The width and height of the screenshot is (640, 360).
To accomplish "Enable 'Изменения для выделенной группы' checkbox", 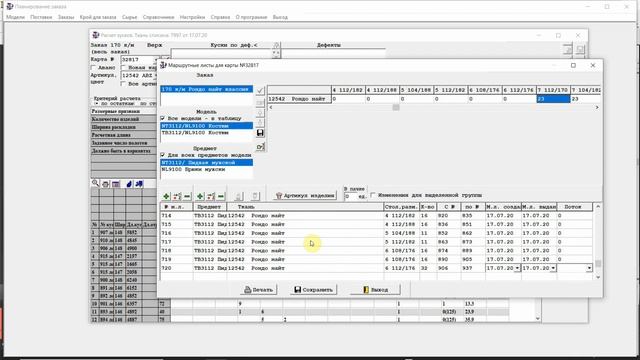I will point(373,195).
